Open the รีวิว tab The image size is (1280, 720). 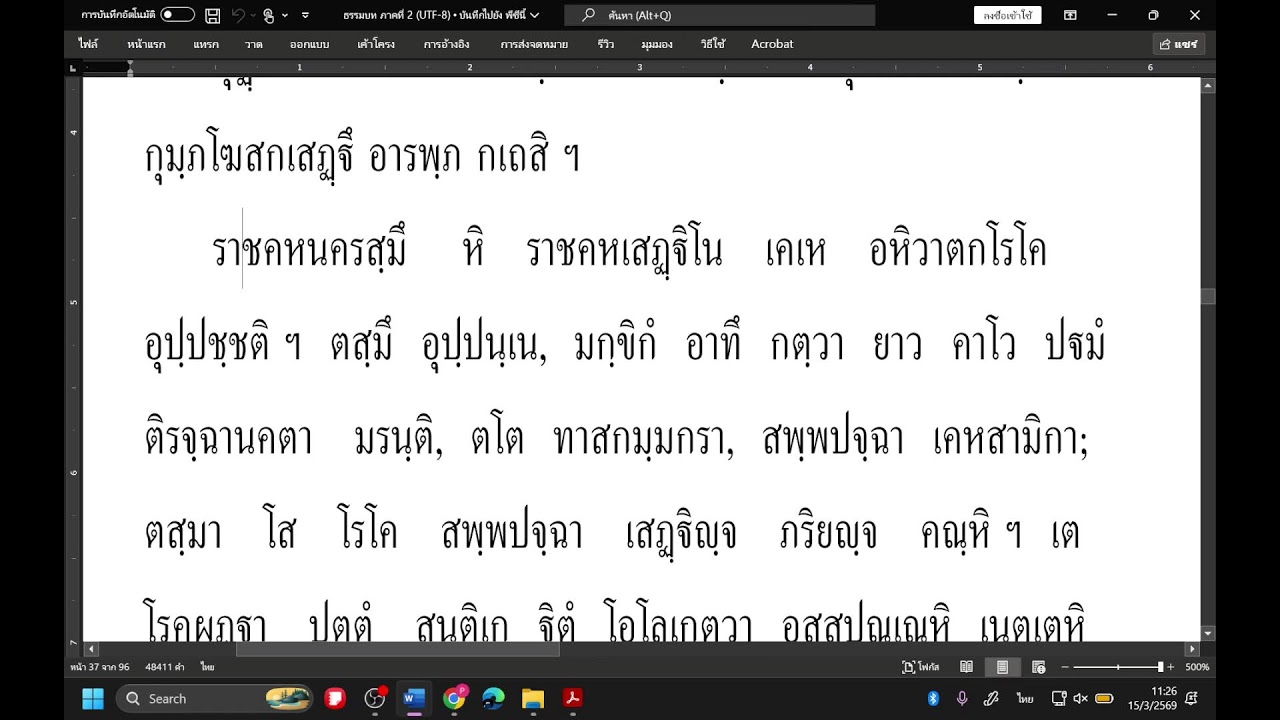[x=606, y=44]
